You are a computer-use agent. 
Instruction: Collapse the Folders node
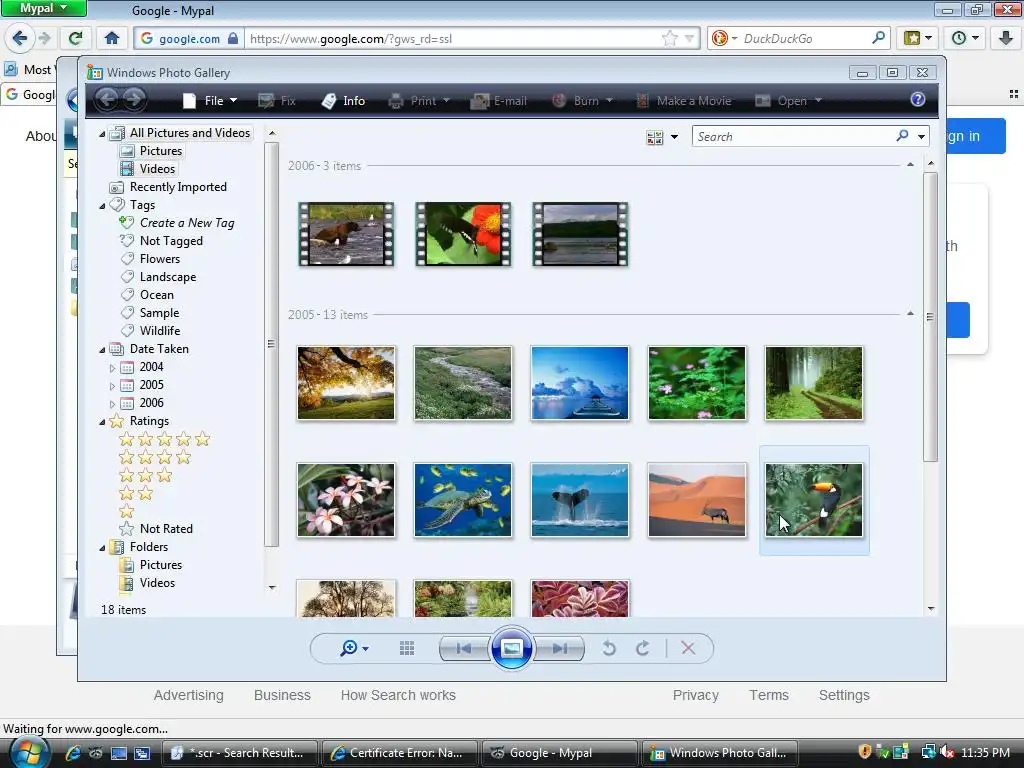pos(102,548)
